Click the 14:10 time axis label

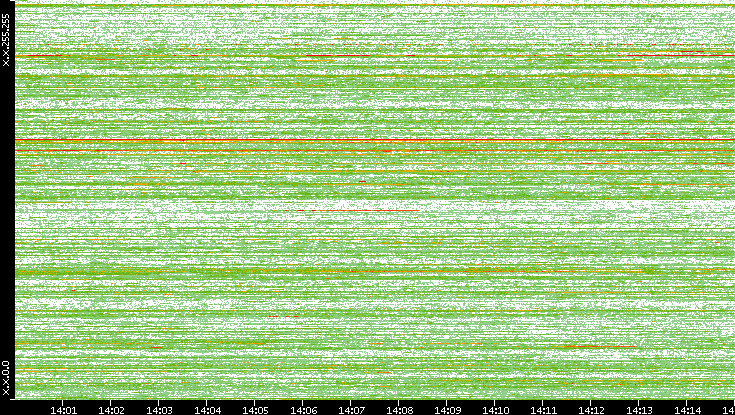tap(495, 410)
